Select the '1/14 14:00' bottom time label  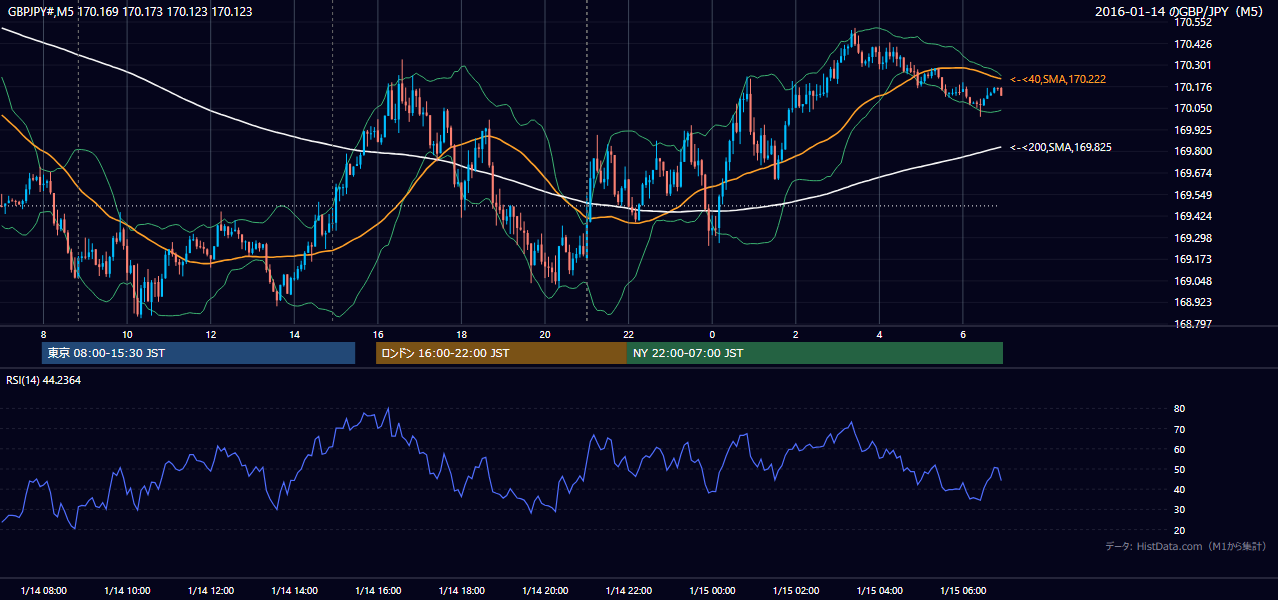click(294, 590)
